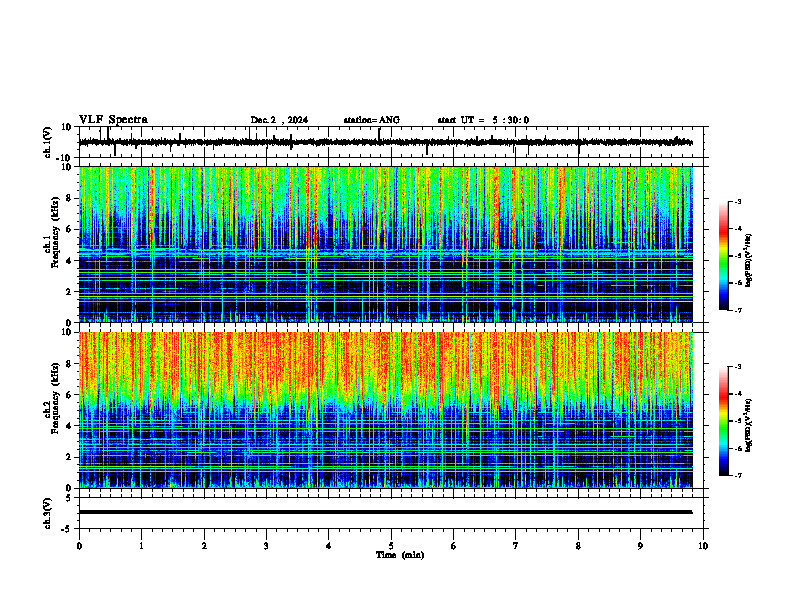Click the "8" kHz tick on ch.2 frequency axis

[x=69, y=364]
